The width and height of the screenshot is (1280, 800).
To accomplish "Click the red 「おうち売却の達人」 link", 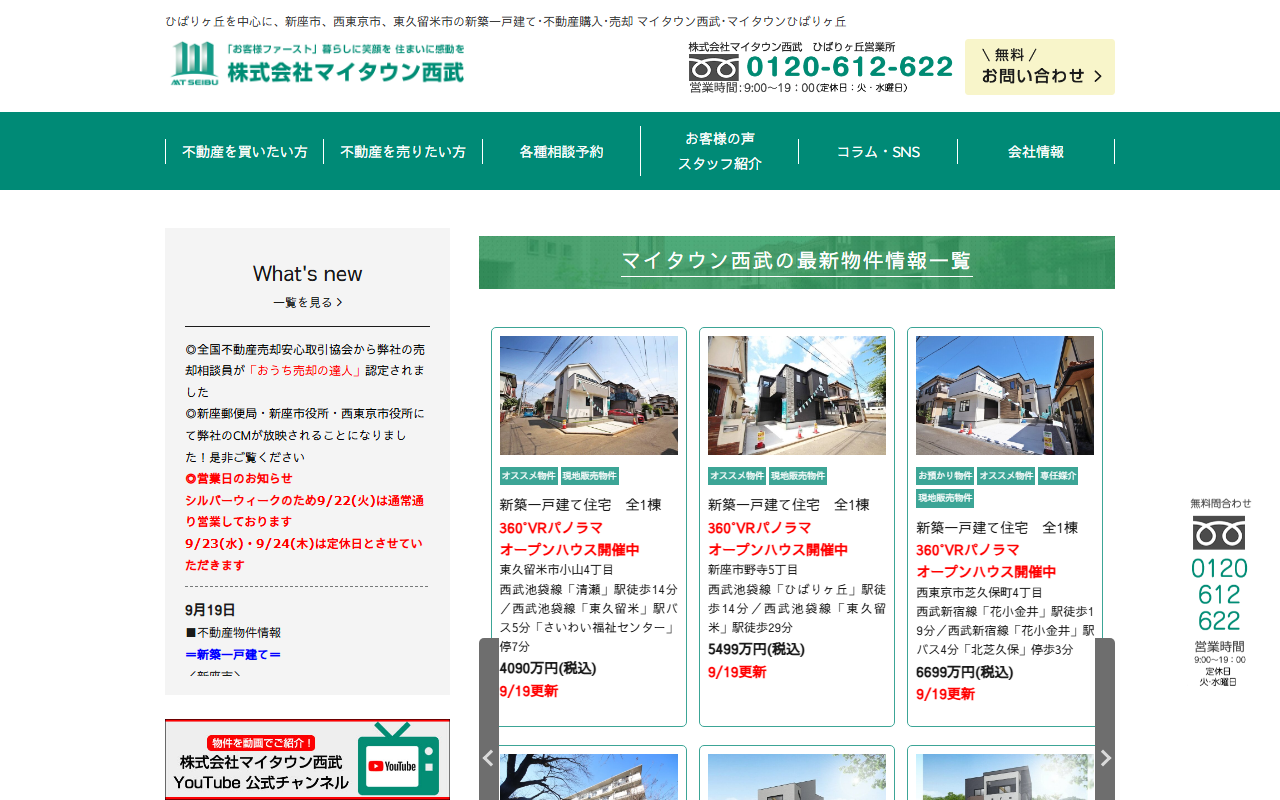I will (305, 370).
